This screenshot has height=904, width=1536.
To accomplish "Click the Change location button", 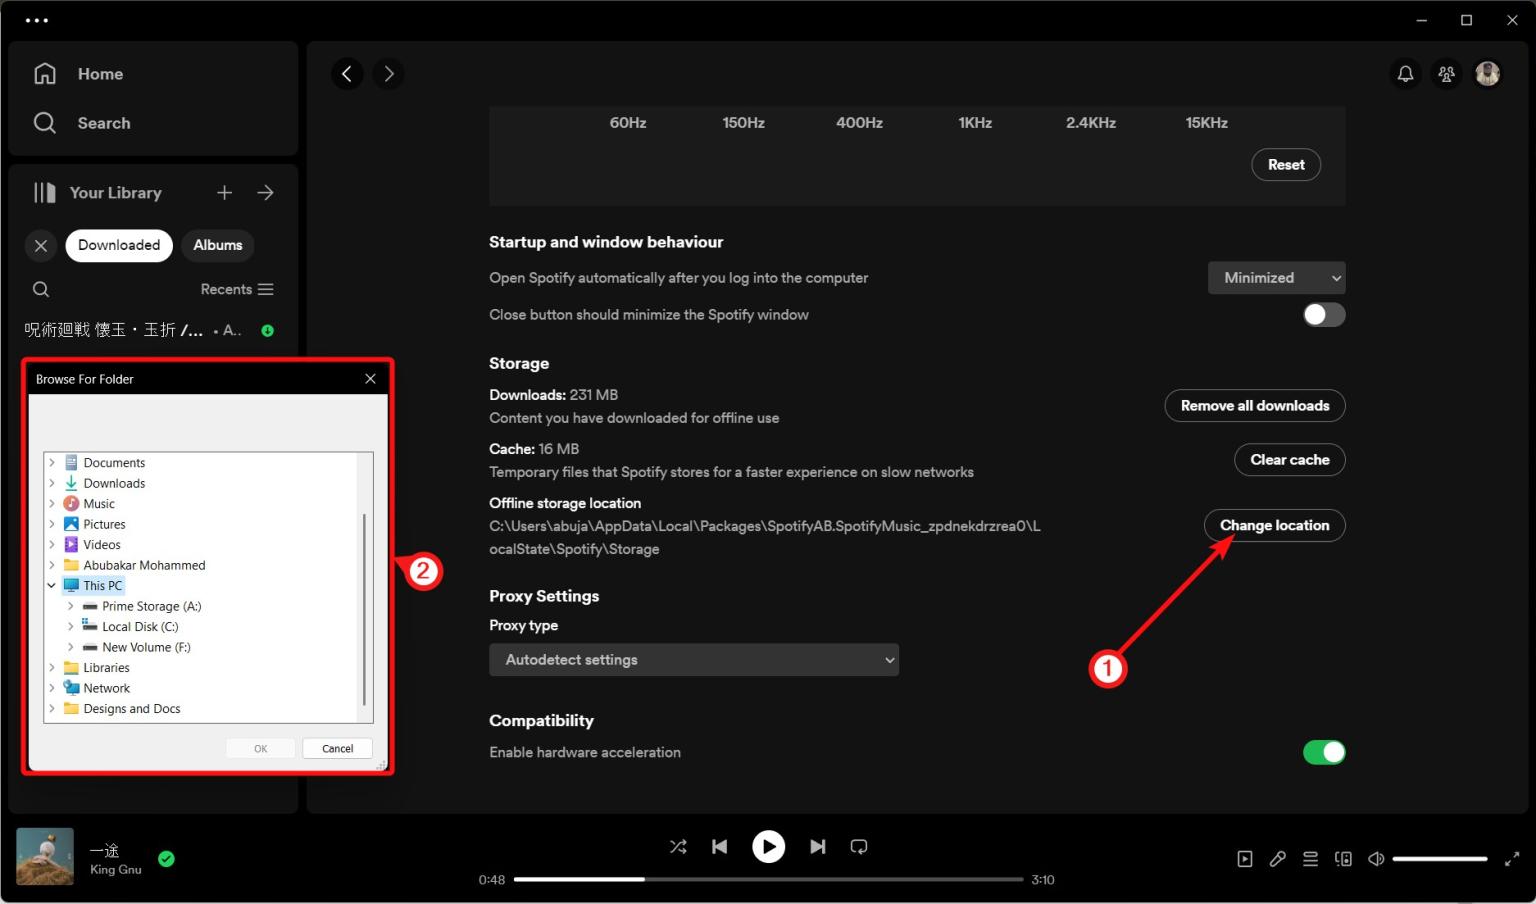I will [1274, 525].
